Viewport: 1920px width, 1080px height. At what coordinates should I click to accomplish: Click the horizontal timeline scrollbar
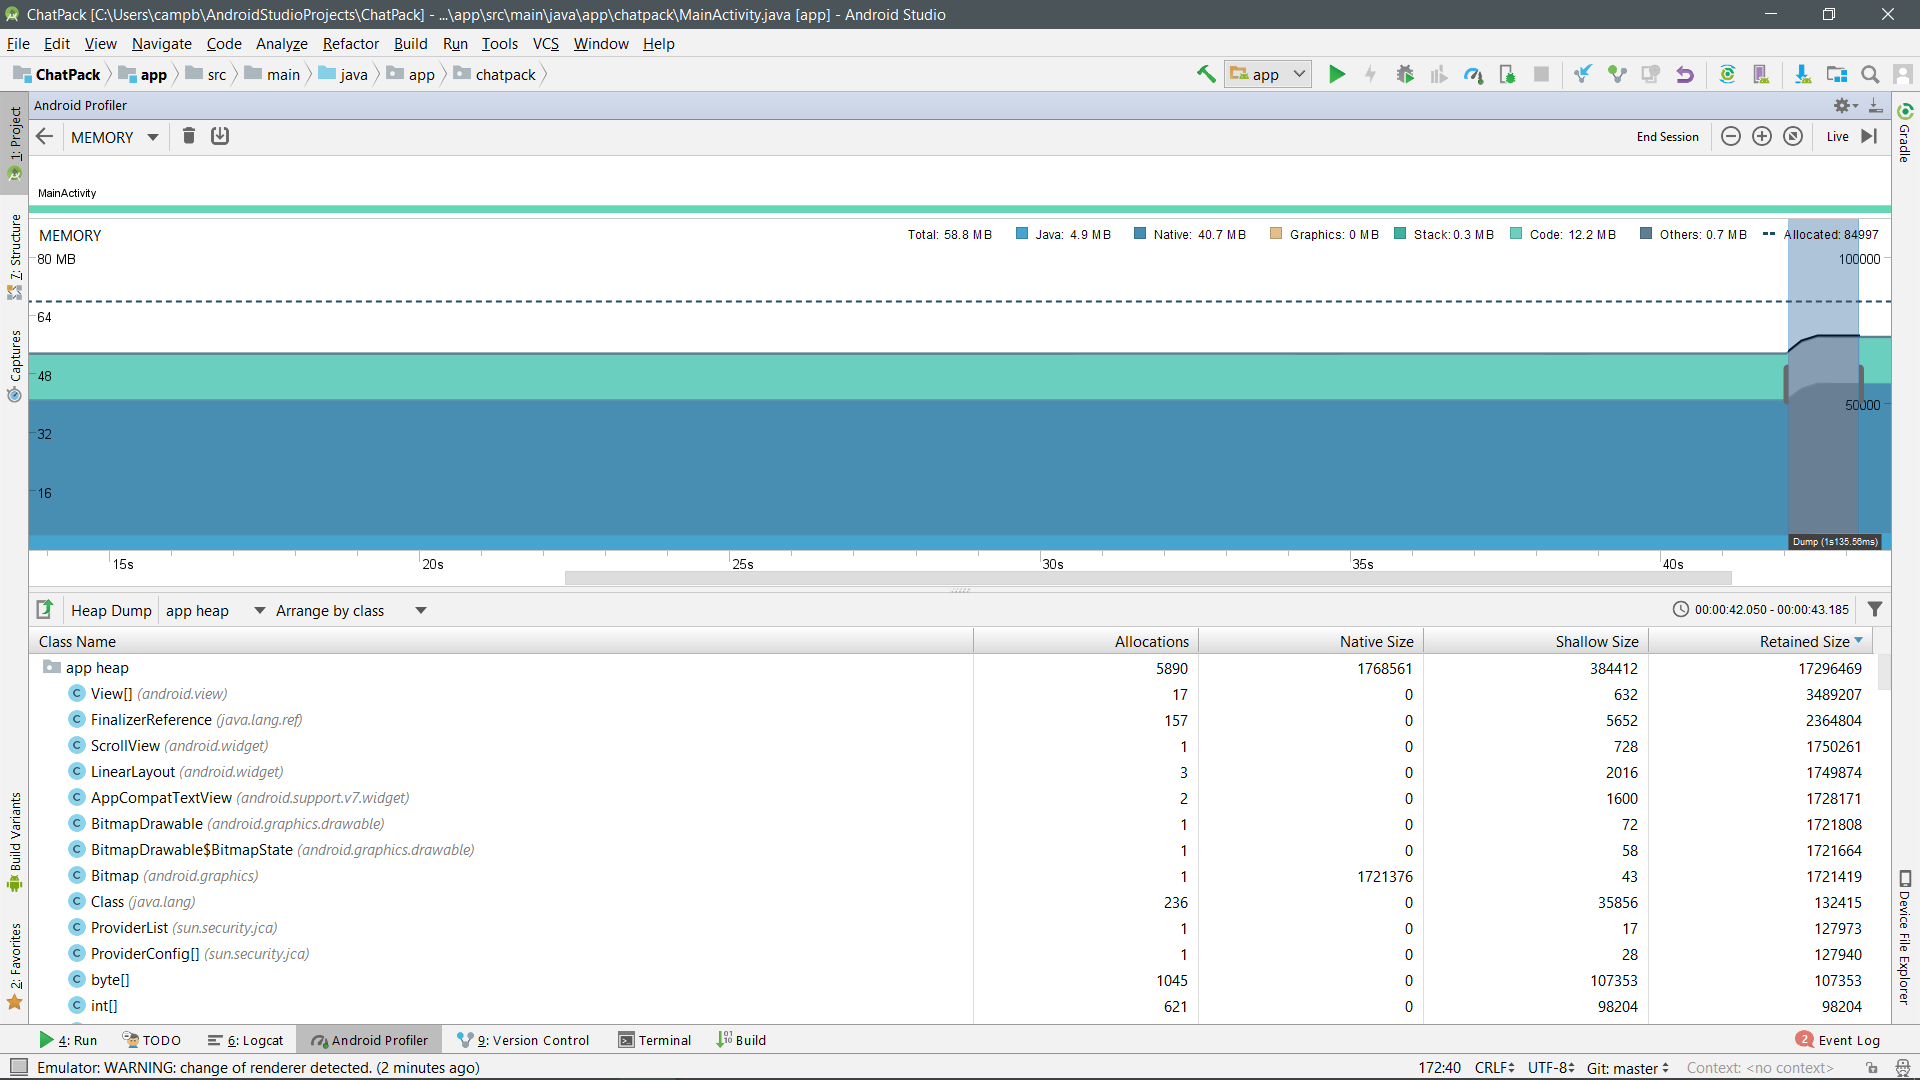(x=1147, y=578)
